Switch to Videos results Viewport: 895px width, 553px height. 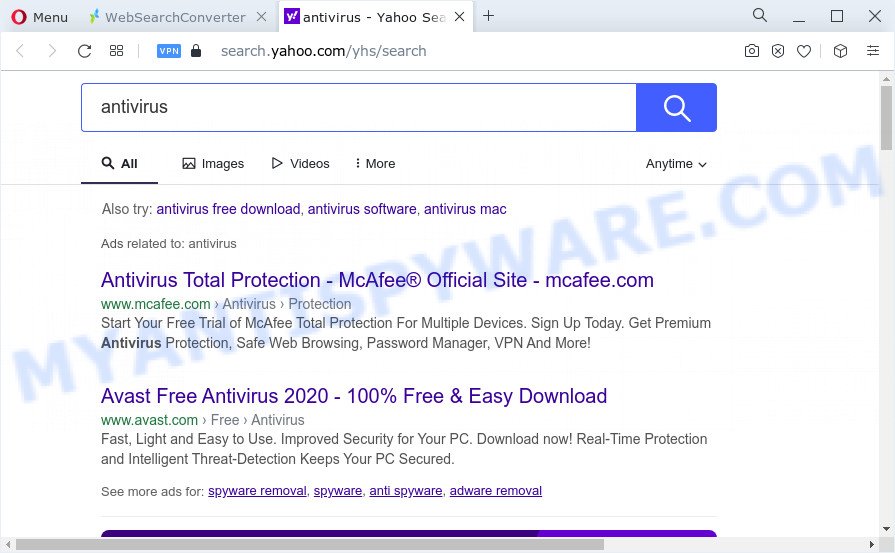(x=300, y=164)
